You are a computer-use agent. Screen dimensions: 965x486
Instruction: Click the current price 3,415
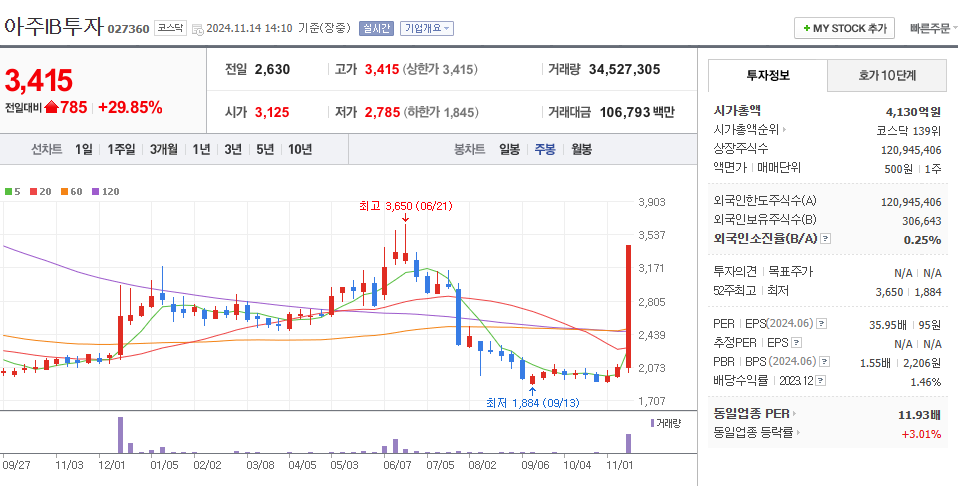39,81
